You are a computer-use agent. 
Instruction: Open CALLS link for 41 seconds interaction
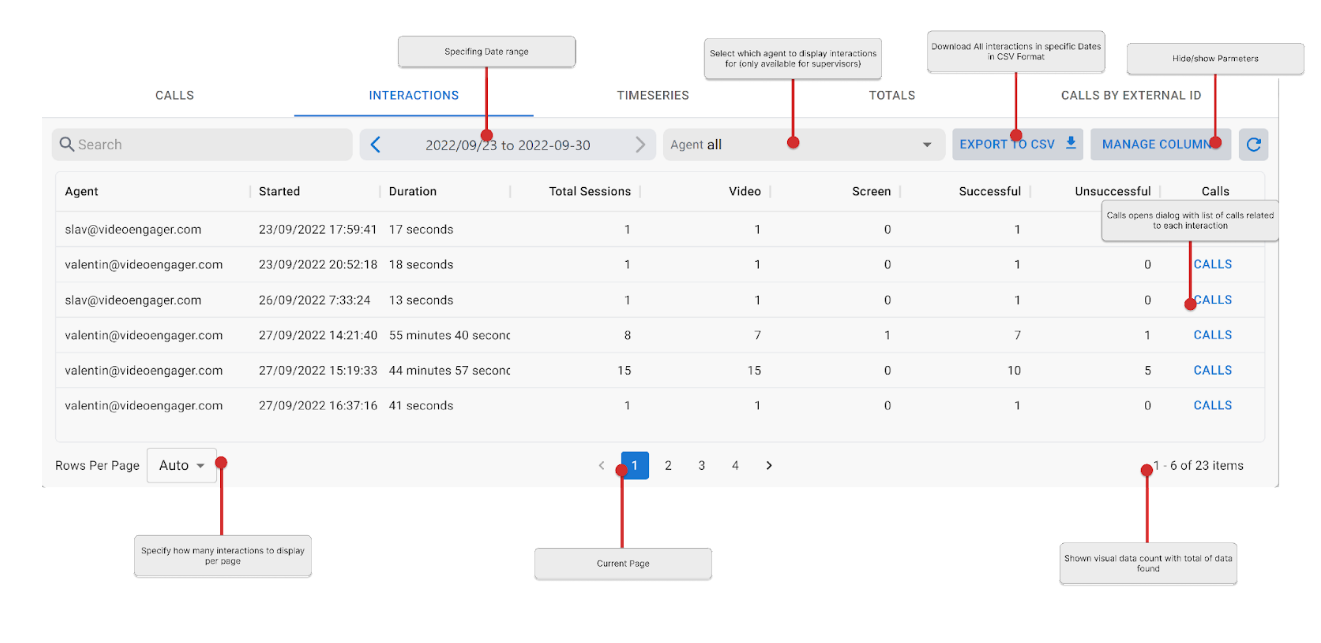click(1212, 406)
